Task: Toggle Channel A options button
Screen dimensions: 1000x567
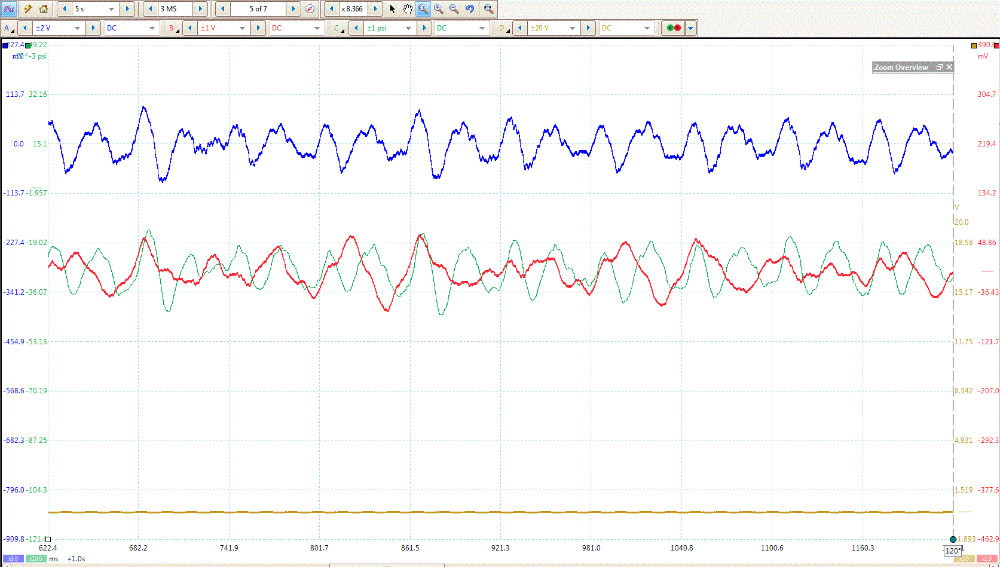Action: (x=10, y=28)
